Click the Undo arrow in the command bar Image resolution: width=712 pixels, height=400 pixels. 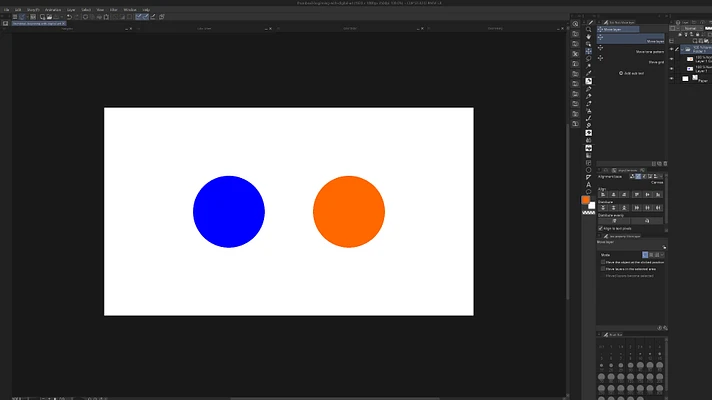point(69,17)
